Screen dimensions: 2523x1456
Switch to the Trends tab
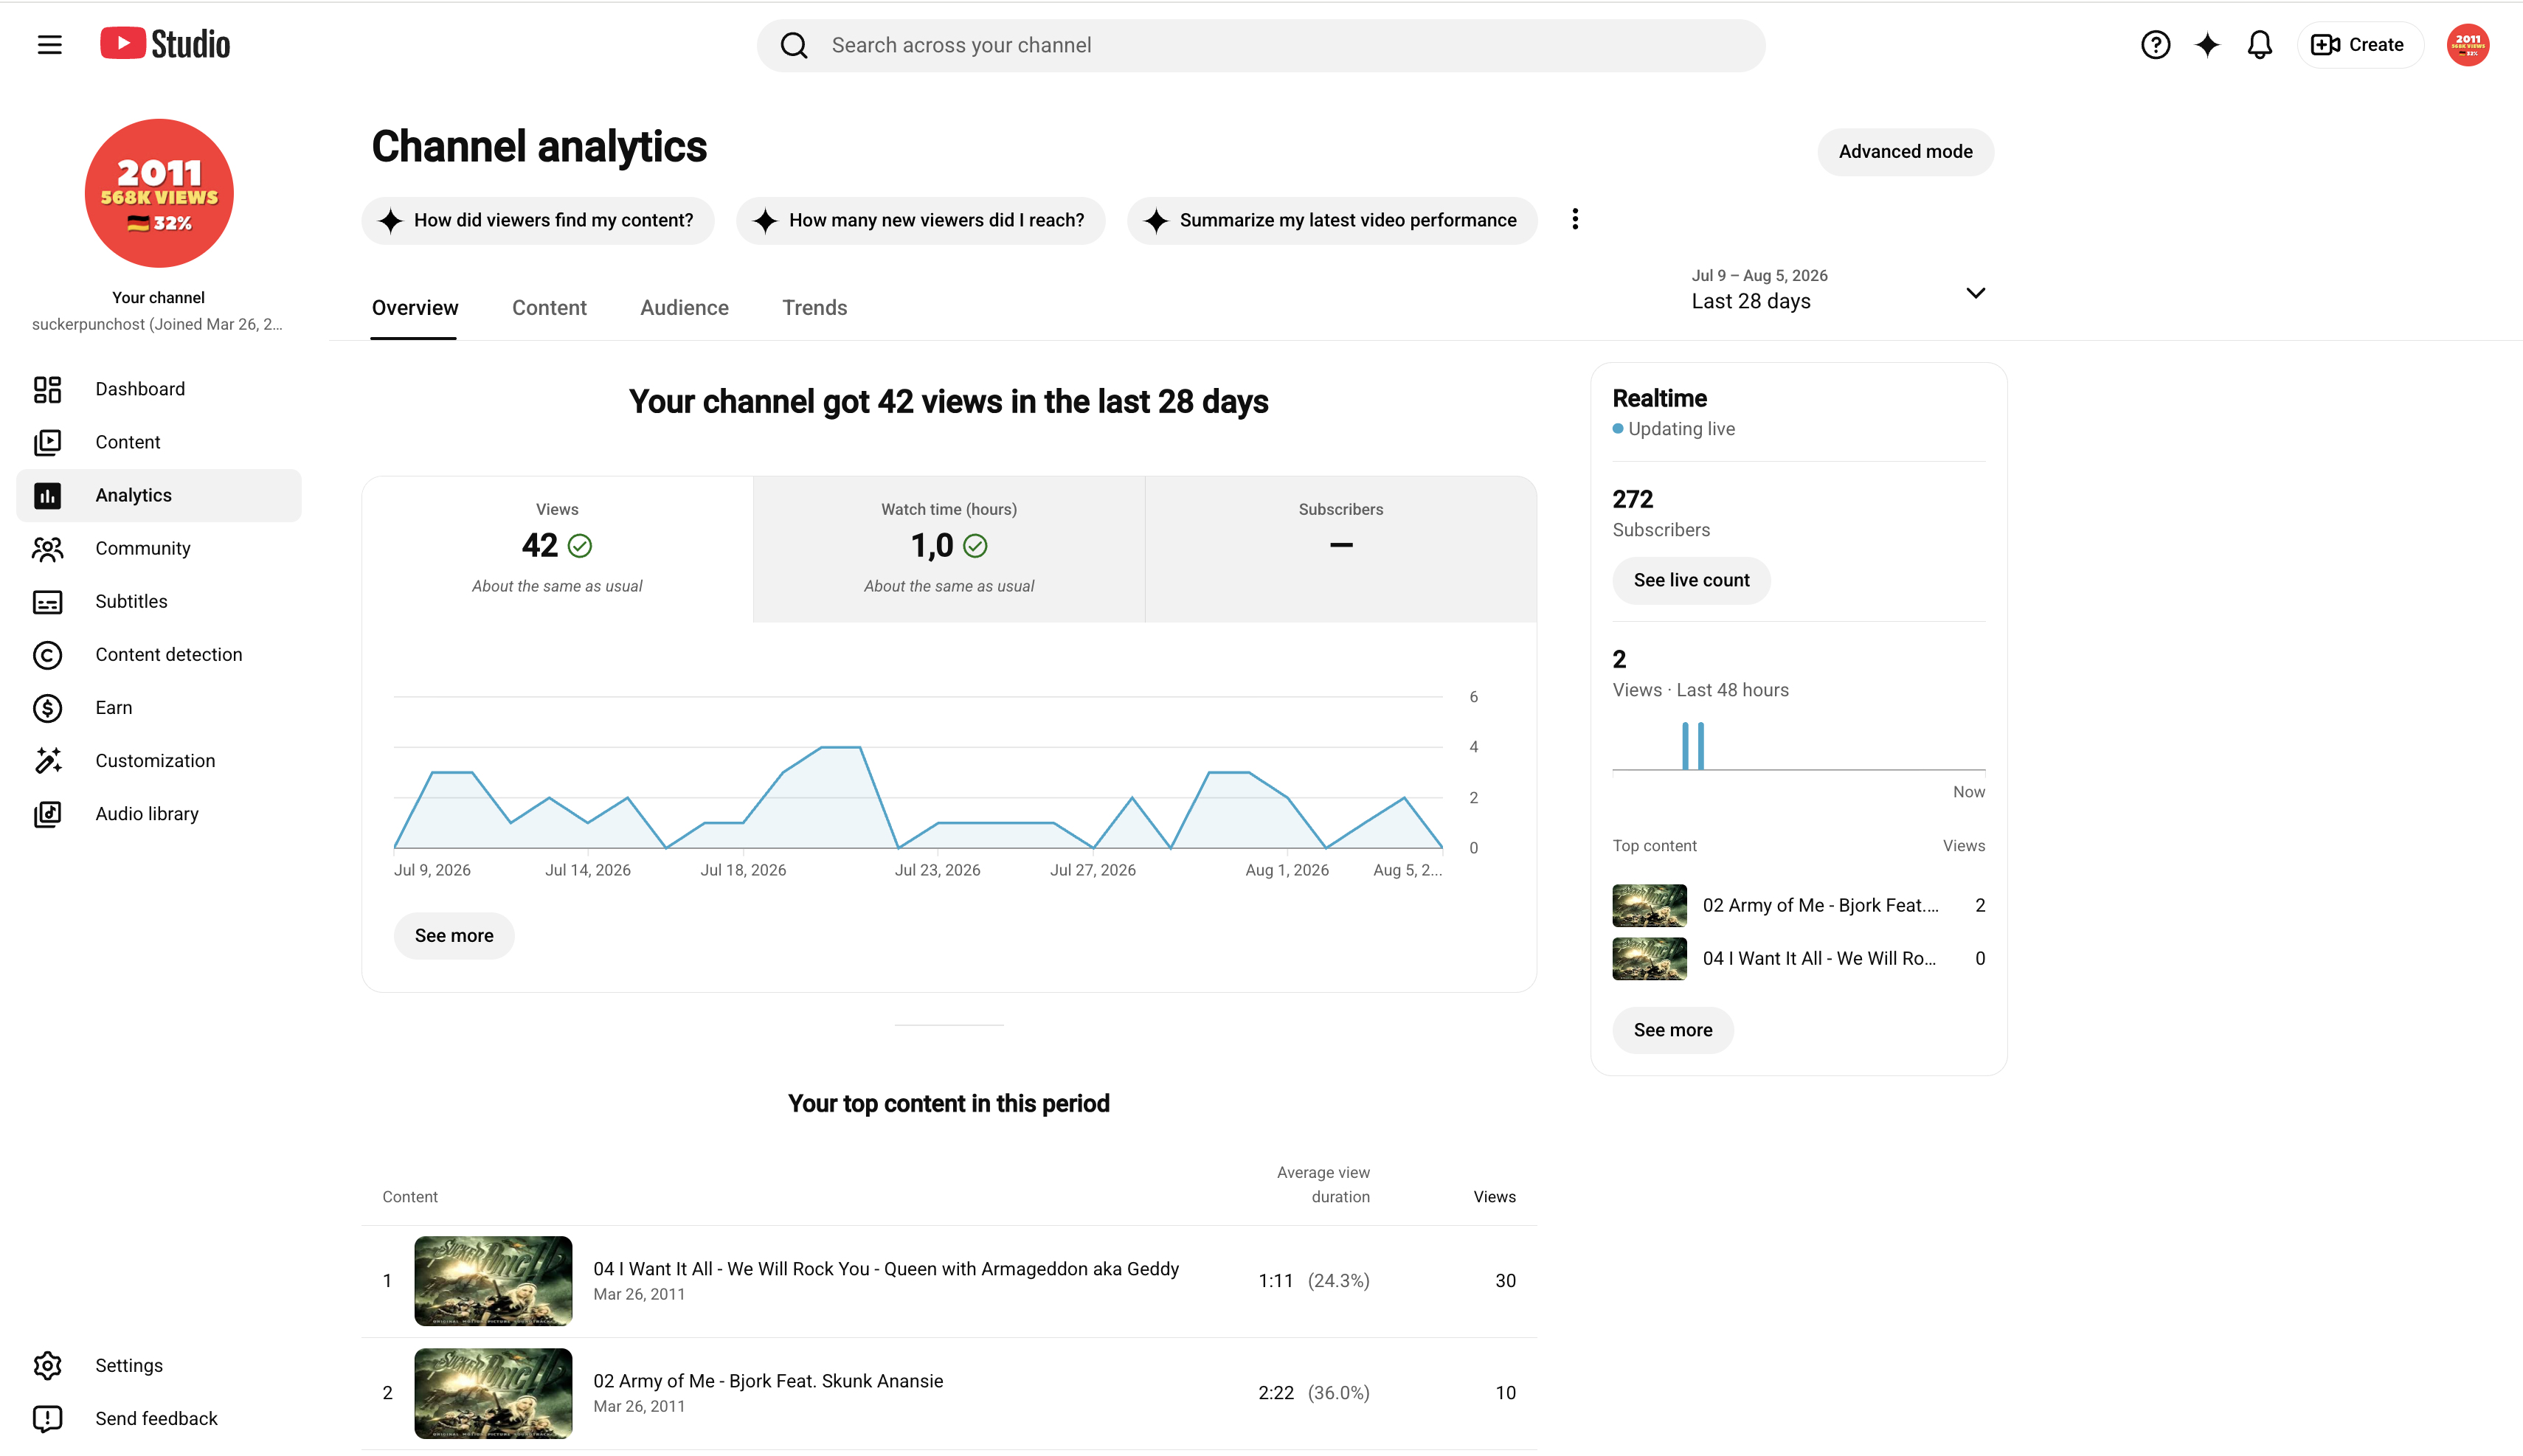814,308
